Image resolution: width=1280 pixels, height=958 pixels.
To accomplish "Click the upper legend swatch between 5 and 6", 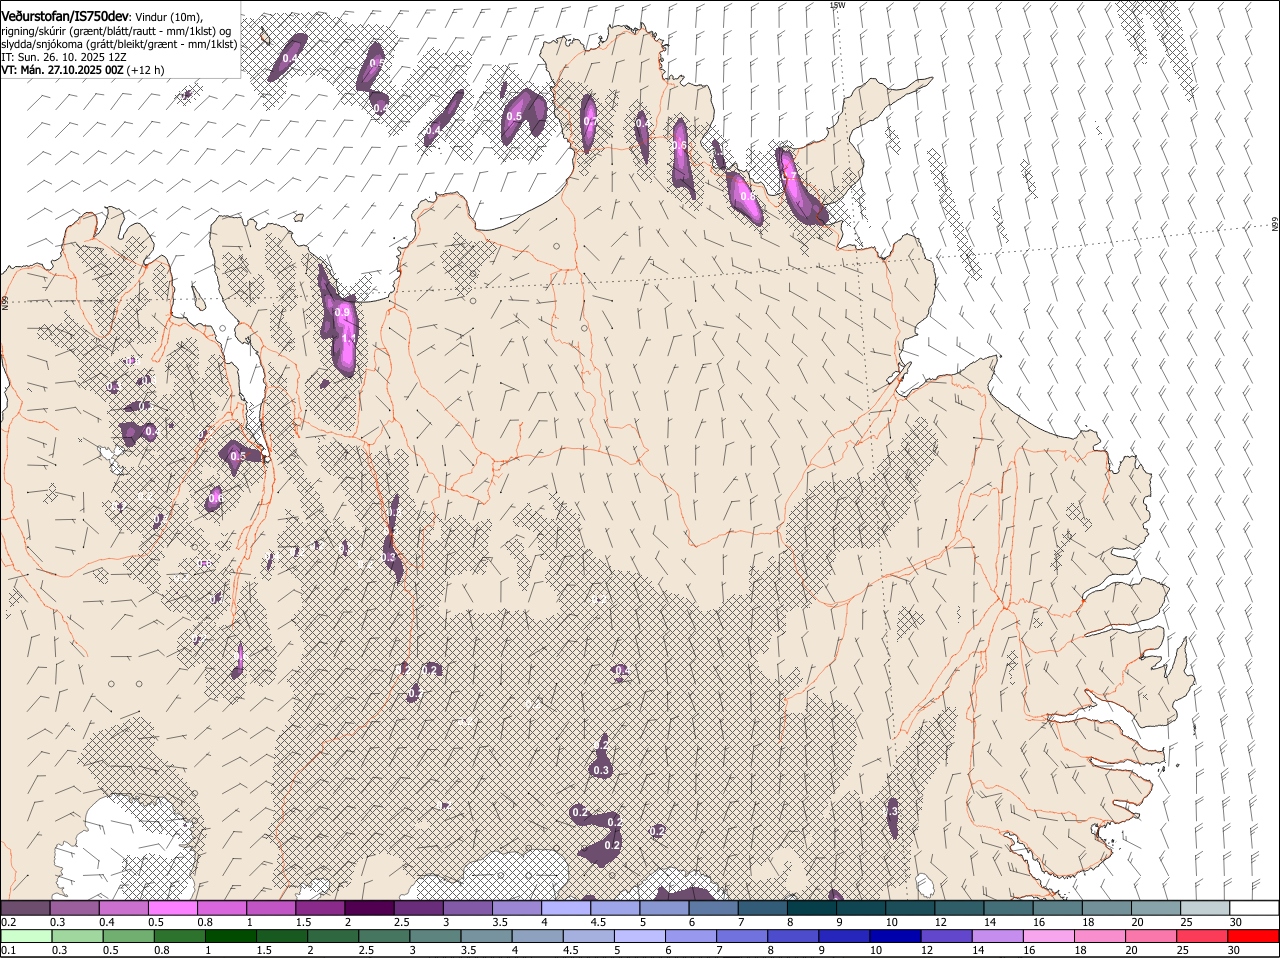I will tap(664, 907).
